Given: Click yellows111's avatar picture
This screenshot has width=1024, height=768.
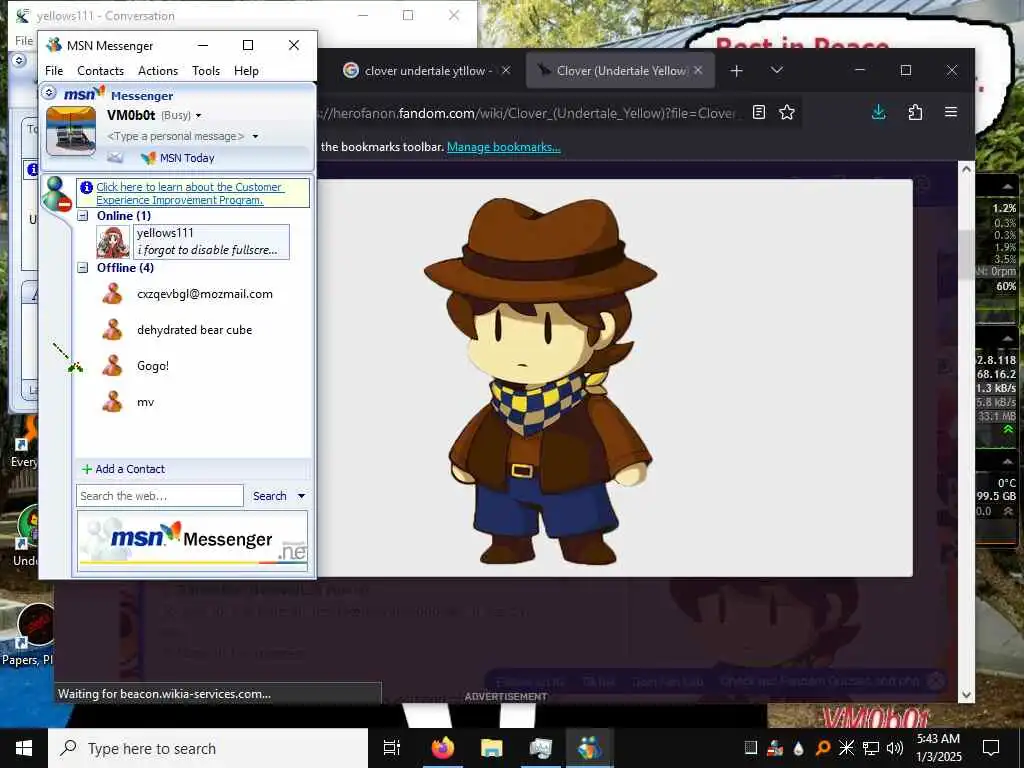Looking at the screenshot, I should (x=113, y=242).
